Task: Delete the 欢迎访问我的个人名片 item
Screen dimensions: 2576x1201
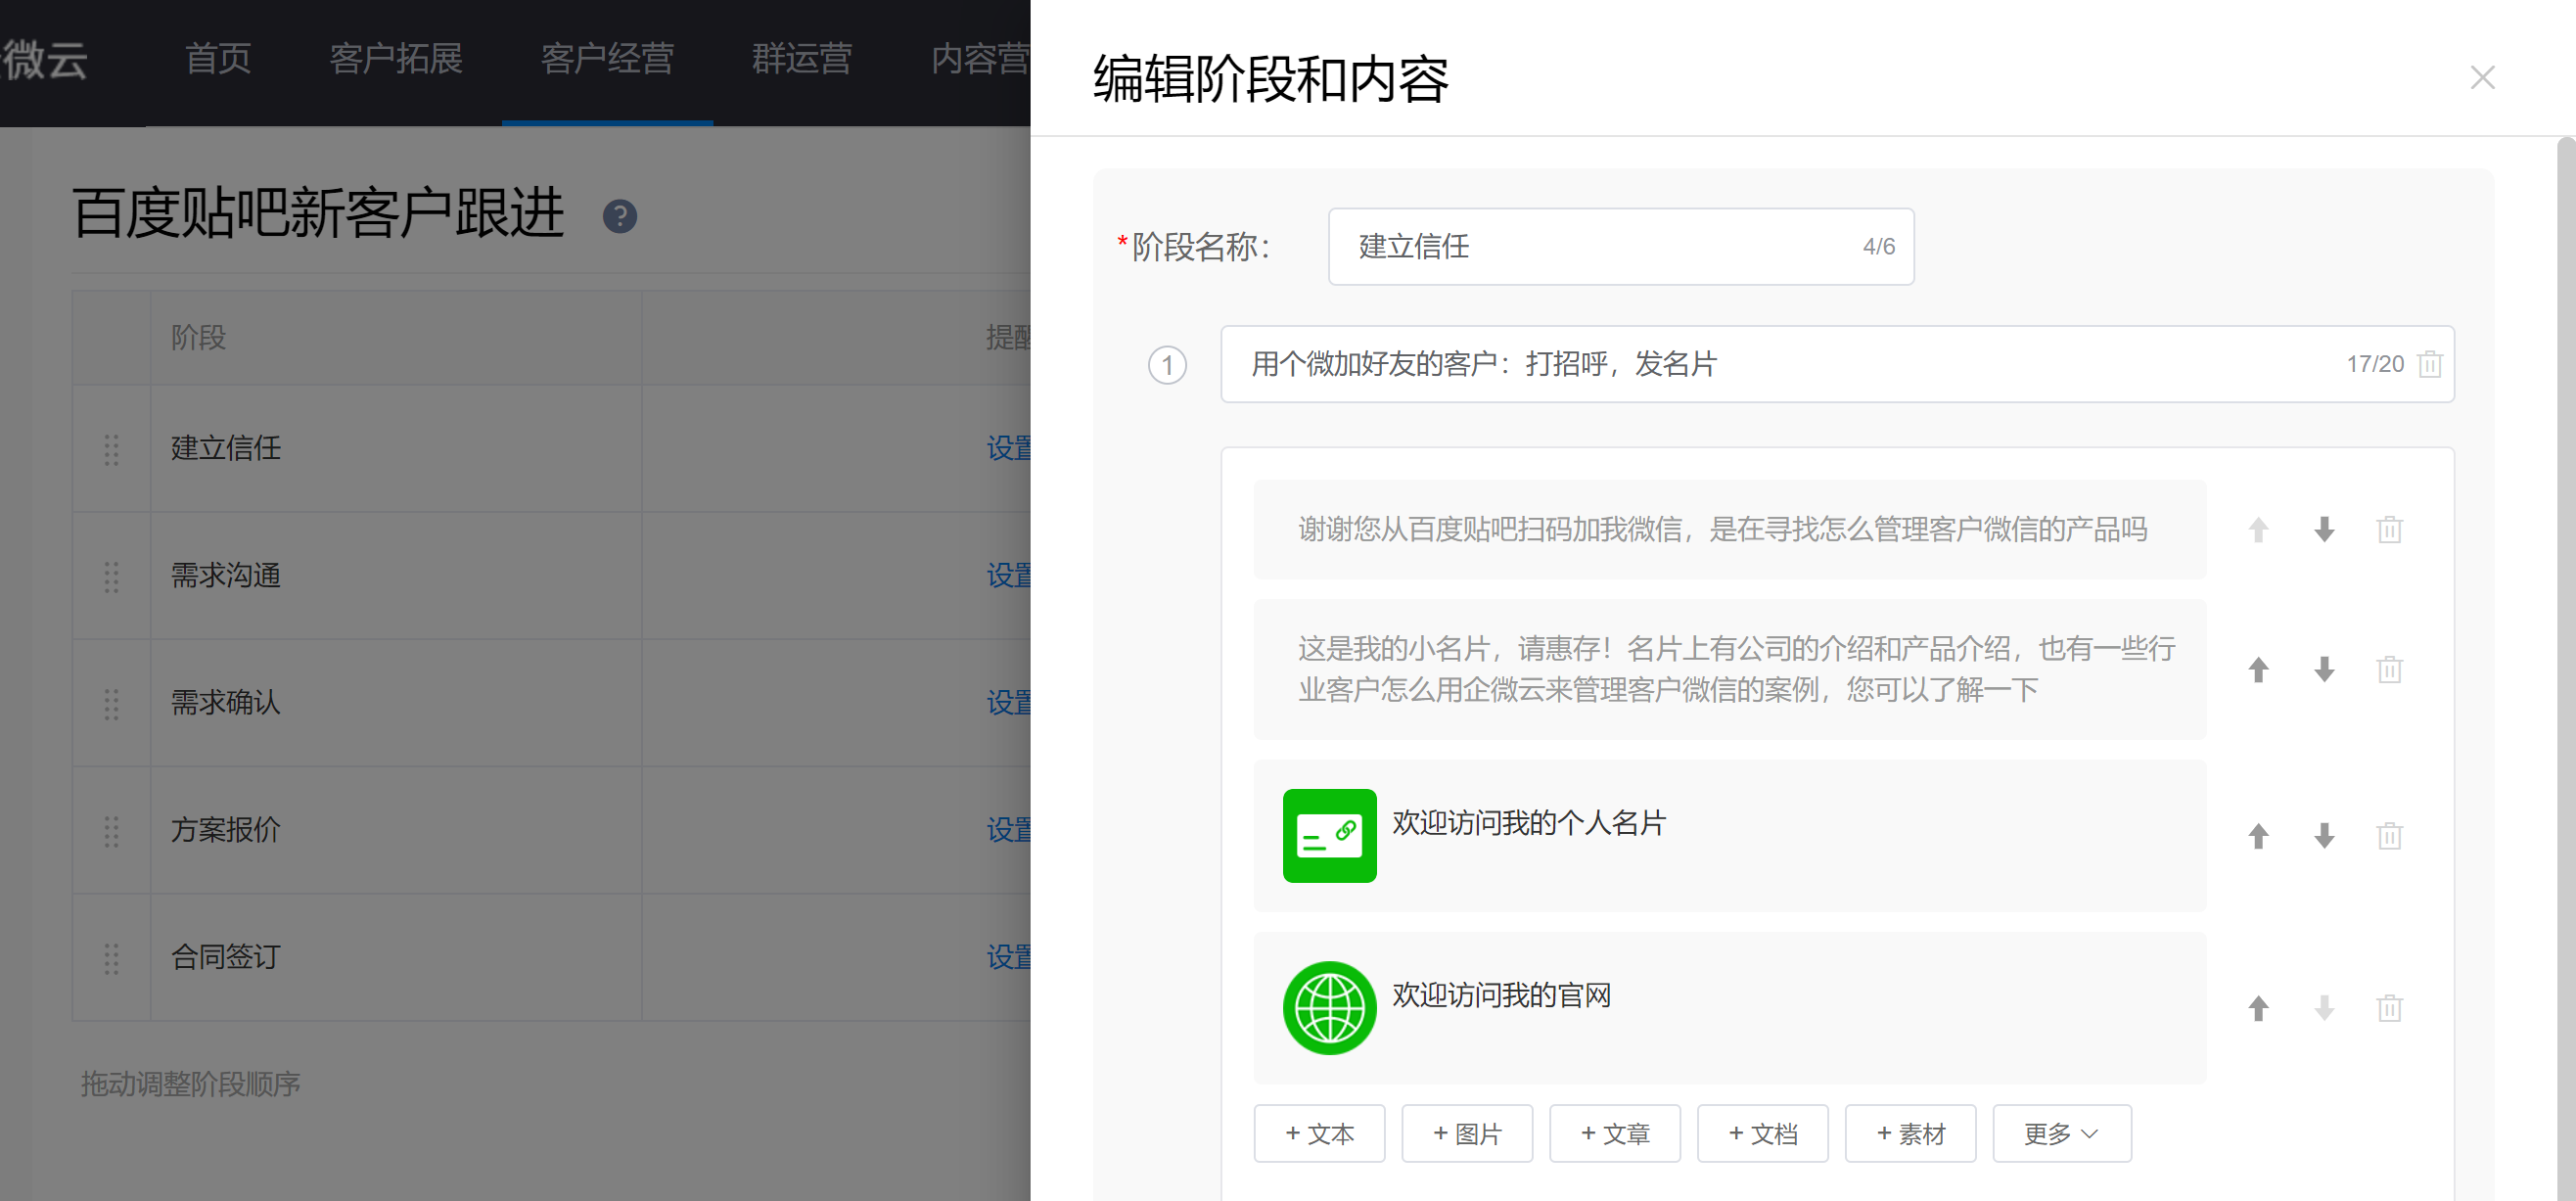Action: (2390, 836)
